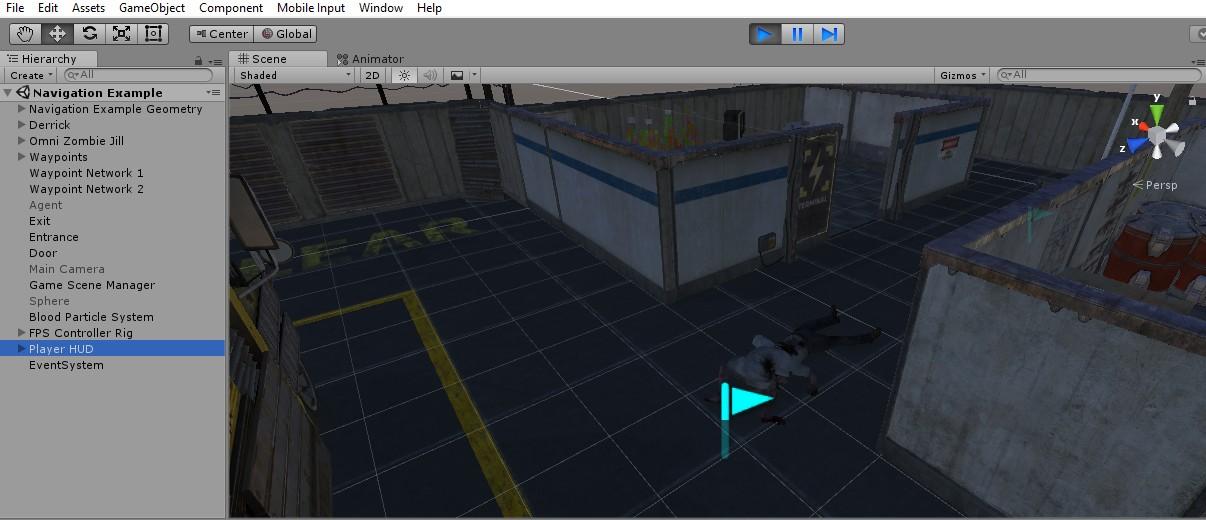Select the Exit object

[40, 221]
